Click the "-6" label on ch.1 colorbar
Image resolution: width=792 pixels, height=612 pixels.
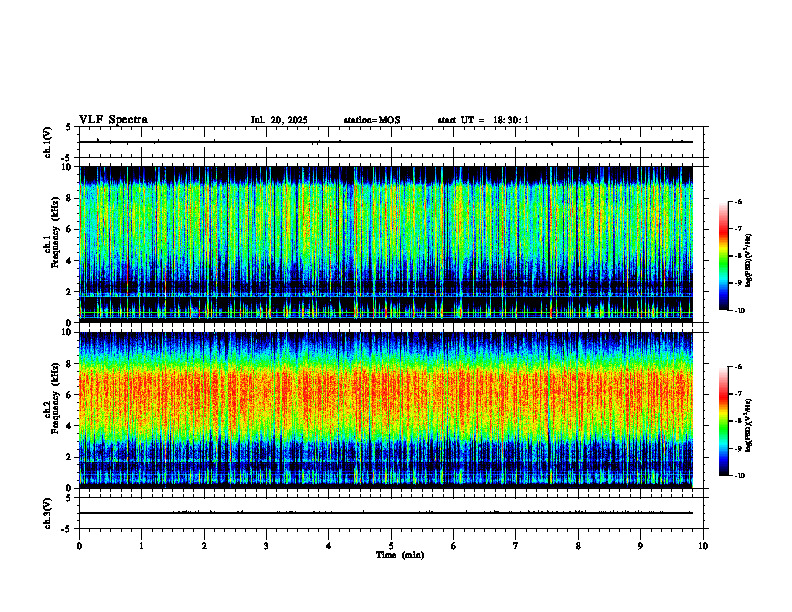[x=738, y=201]
